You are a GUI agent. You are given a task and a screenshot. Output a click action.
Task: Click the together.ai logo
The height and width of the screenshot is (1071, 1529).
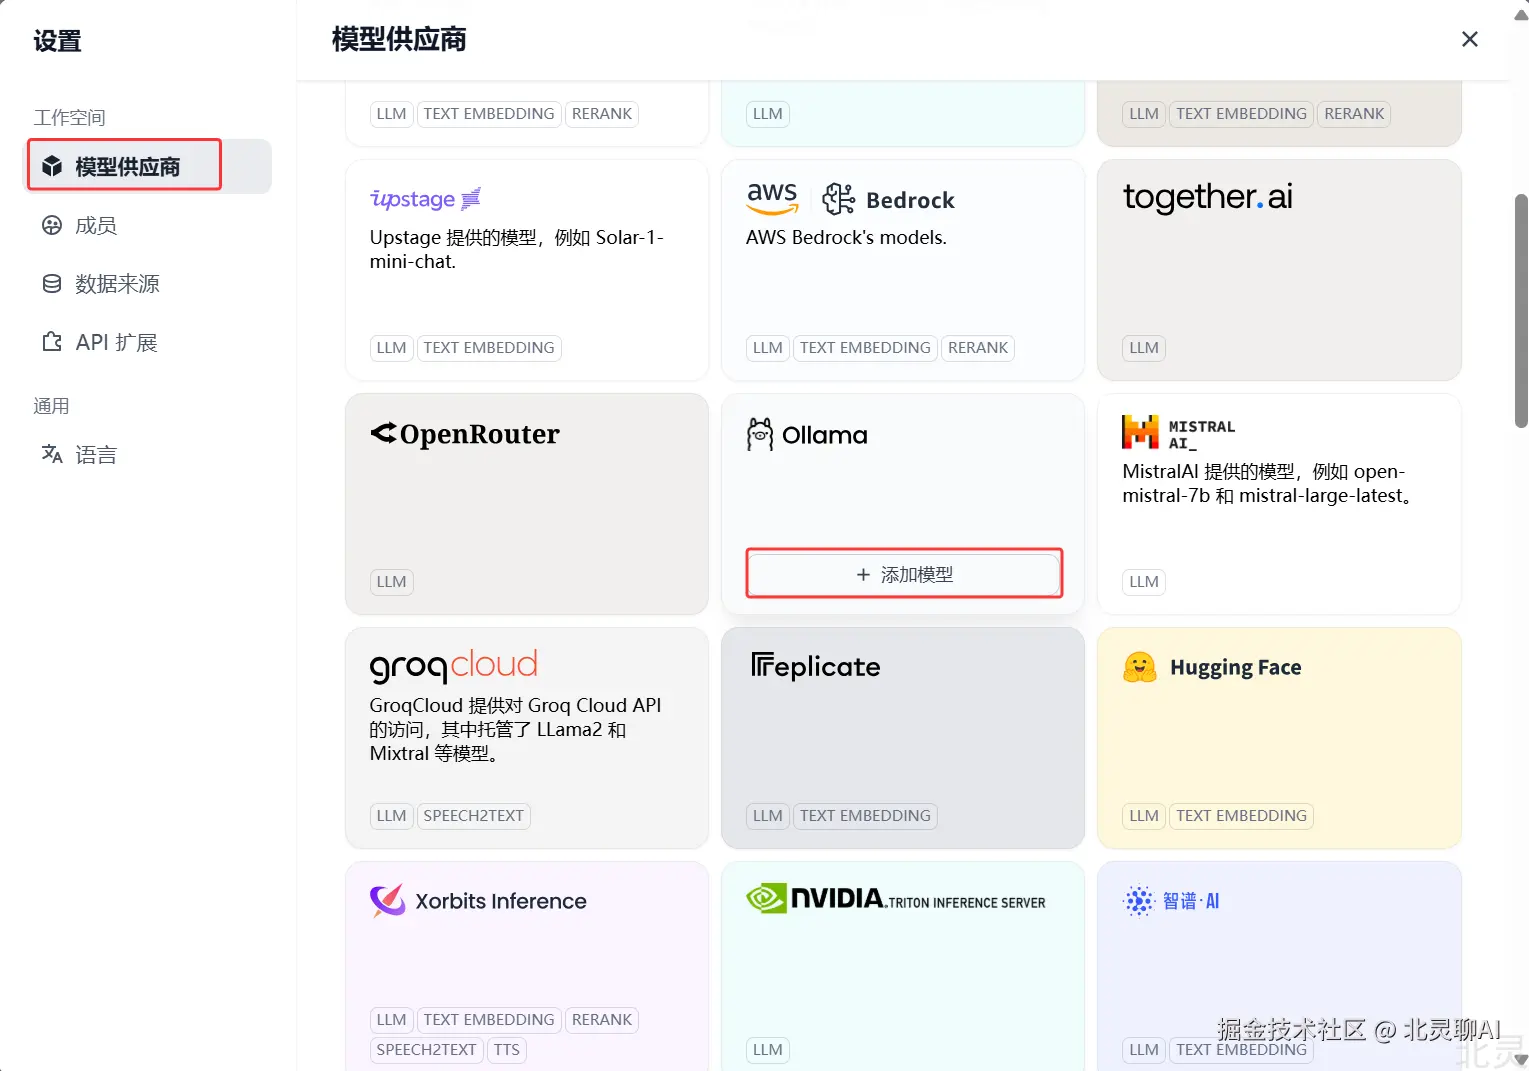(1208, 197)
